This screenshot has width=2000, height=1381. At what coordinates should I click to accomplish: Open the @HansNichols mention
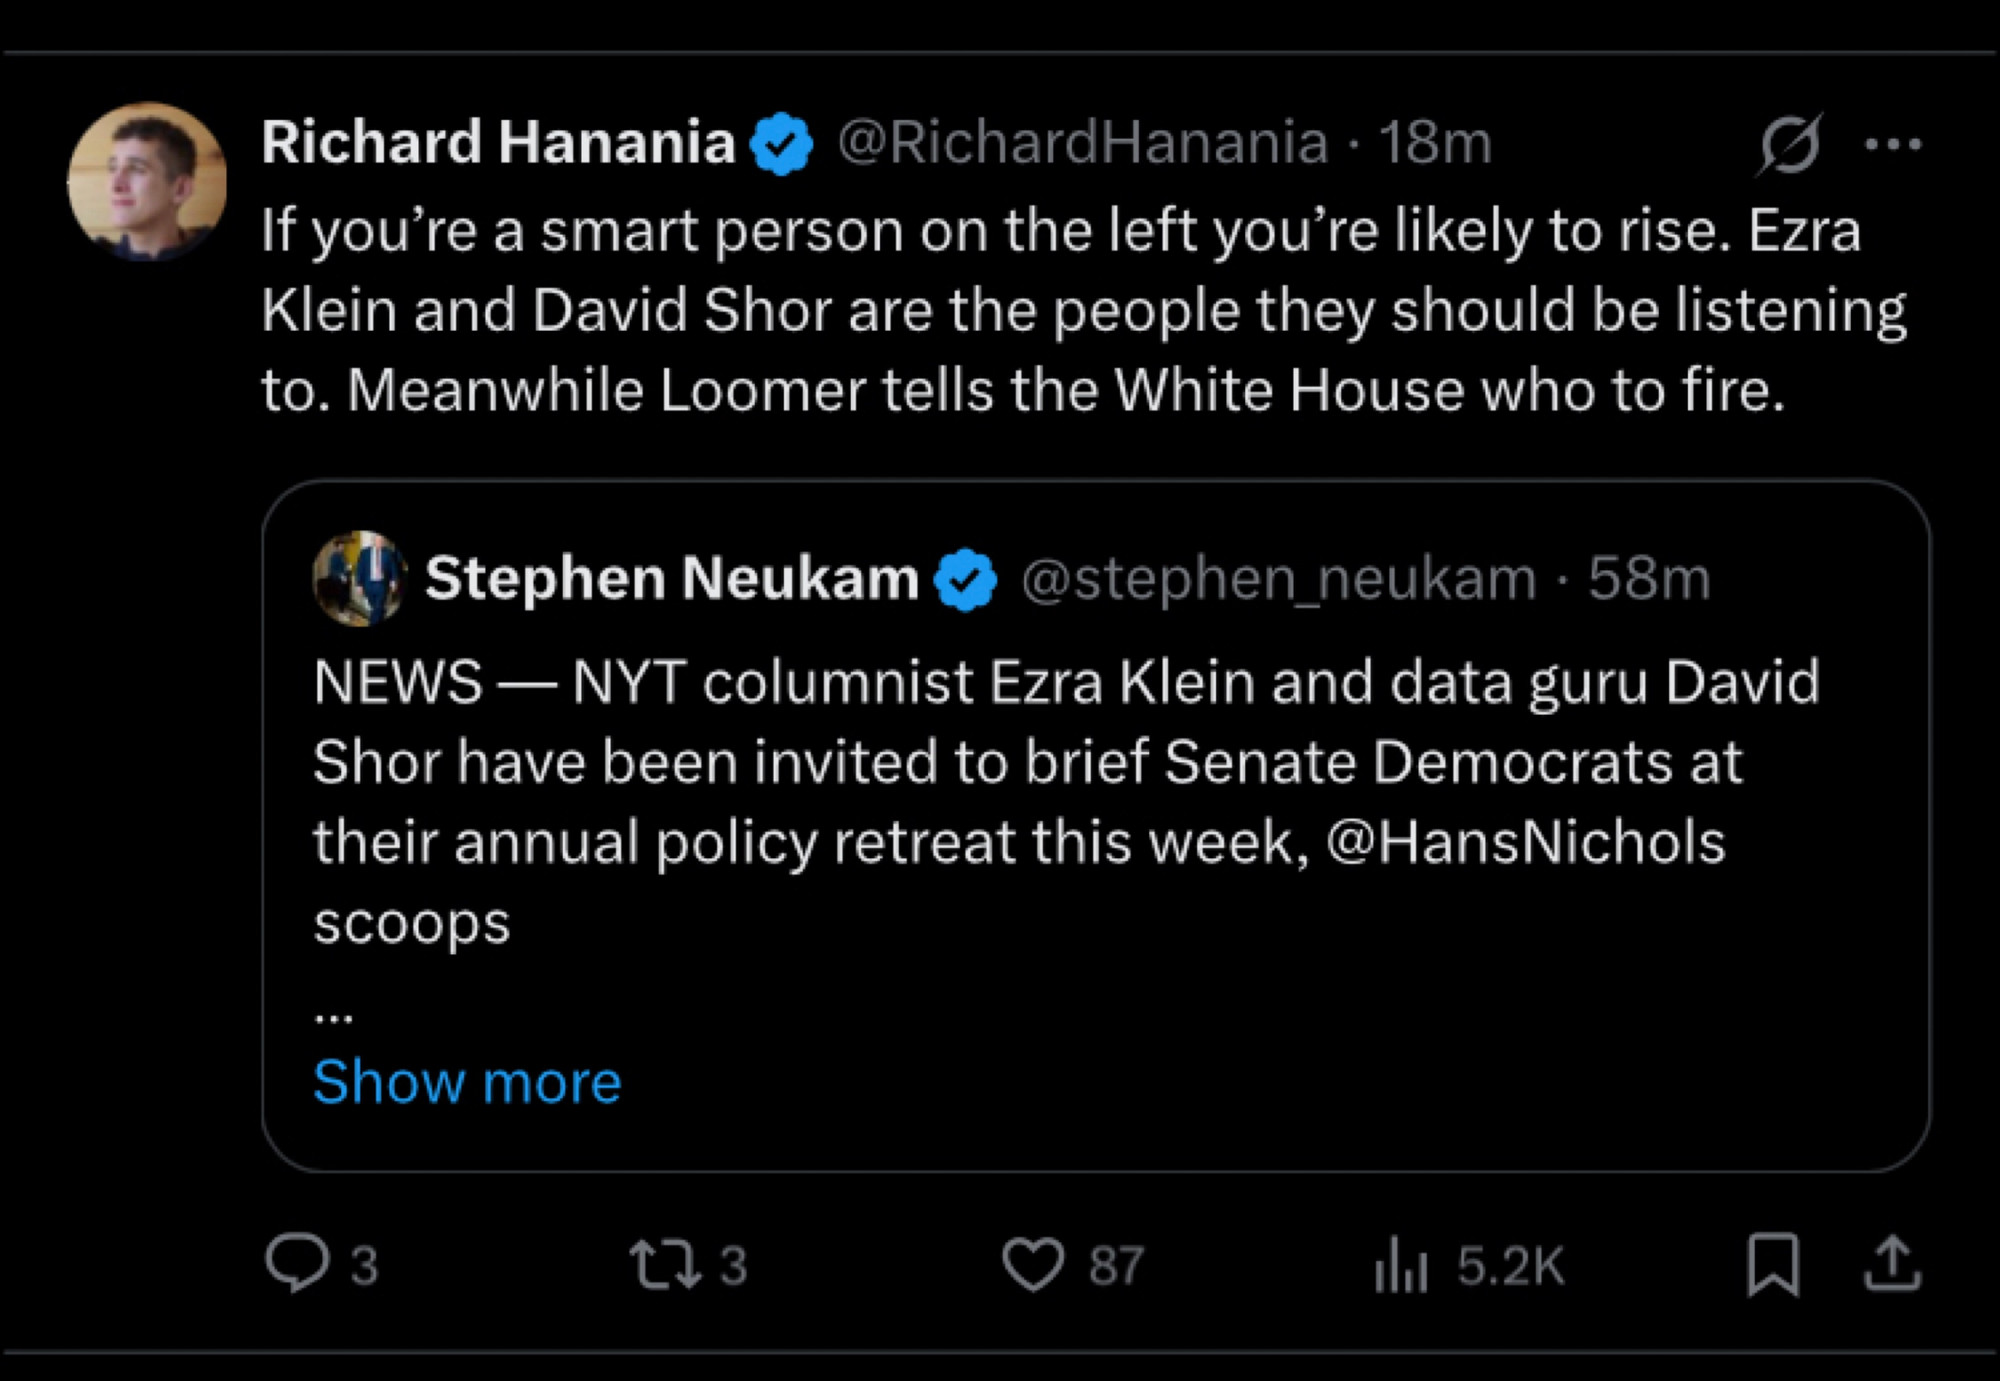[1526, 841]
